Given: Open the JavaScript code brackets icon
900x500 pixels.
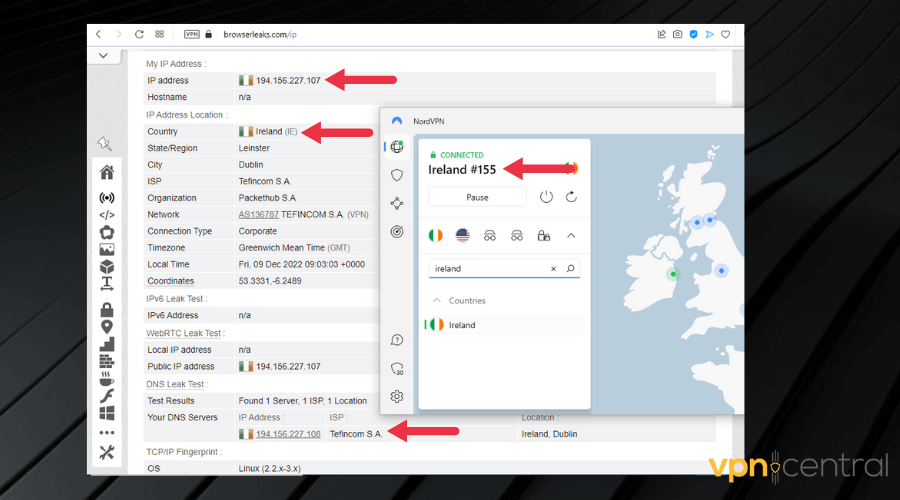Looking at the screenshot, I should [x=107, y=215].
